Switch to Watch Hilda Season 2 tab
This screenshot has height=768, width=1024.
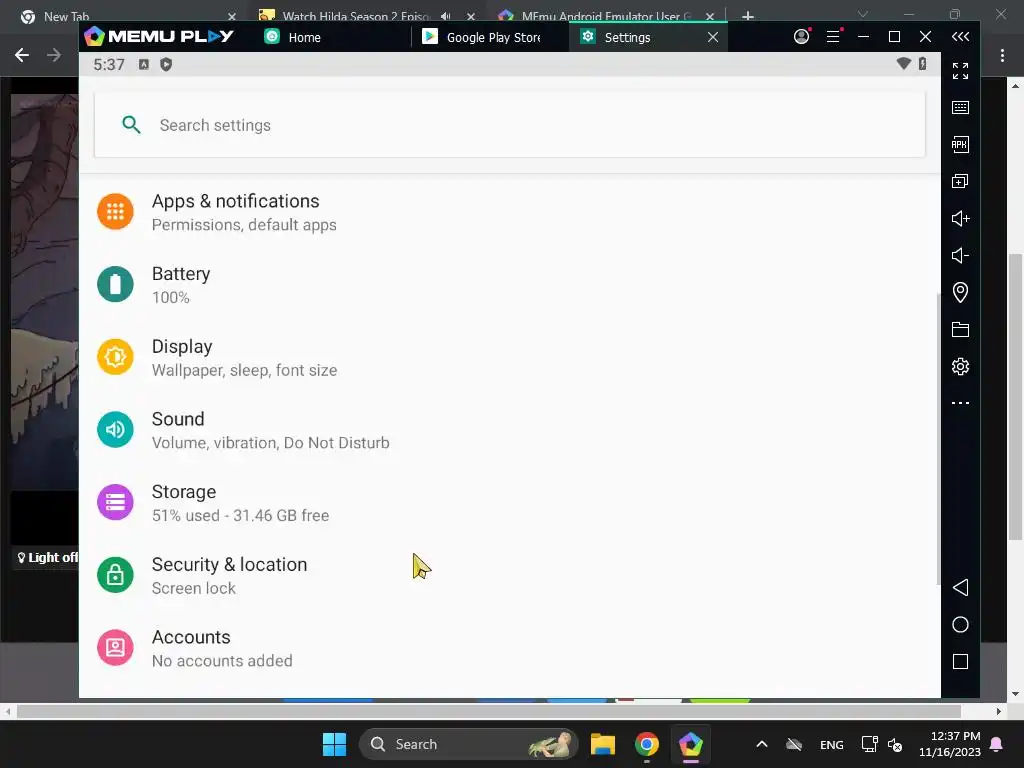[356, 16]
